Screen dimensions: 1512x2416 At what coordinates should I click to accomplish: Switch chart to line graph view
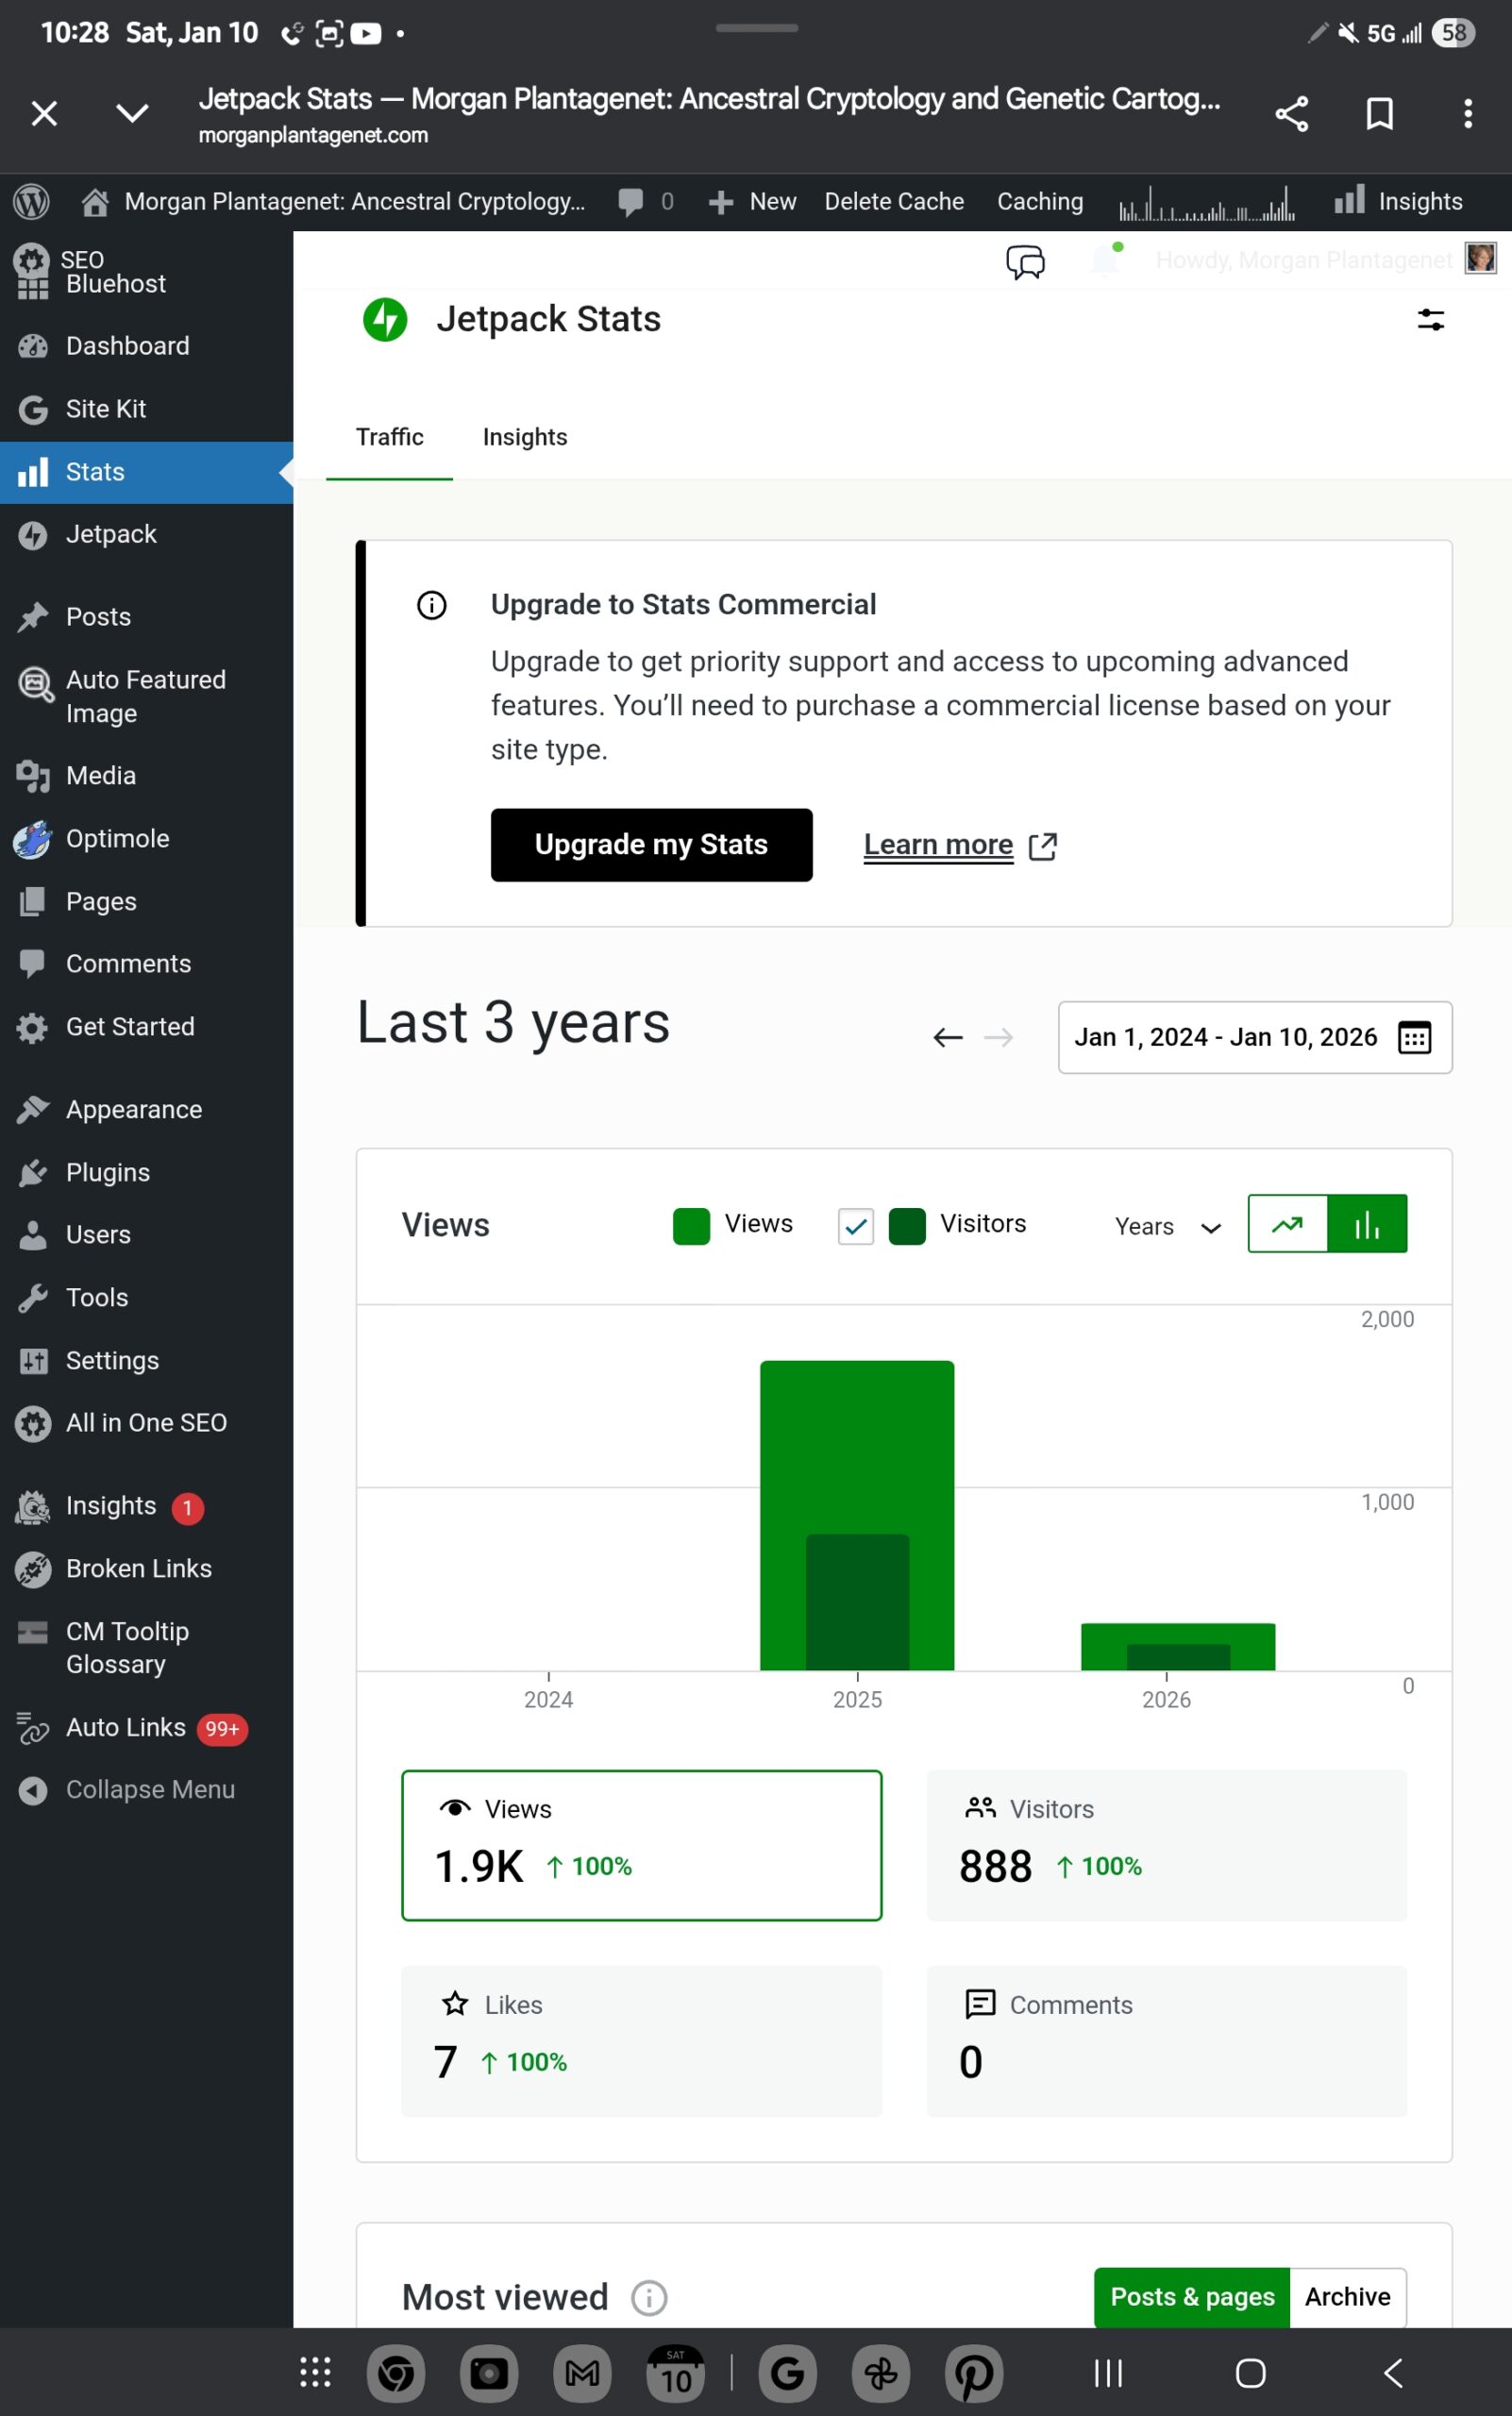pos(1287,1224)
